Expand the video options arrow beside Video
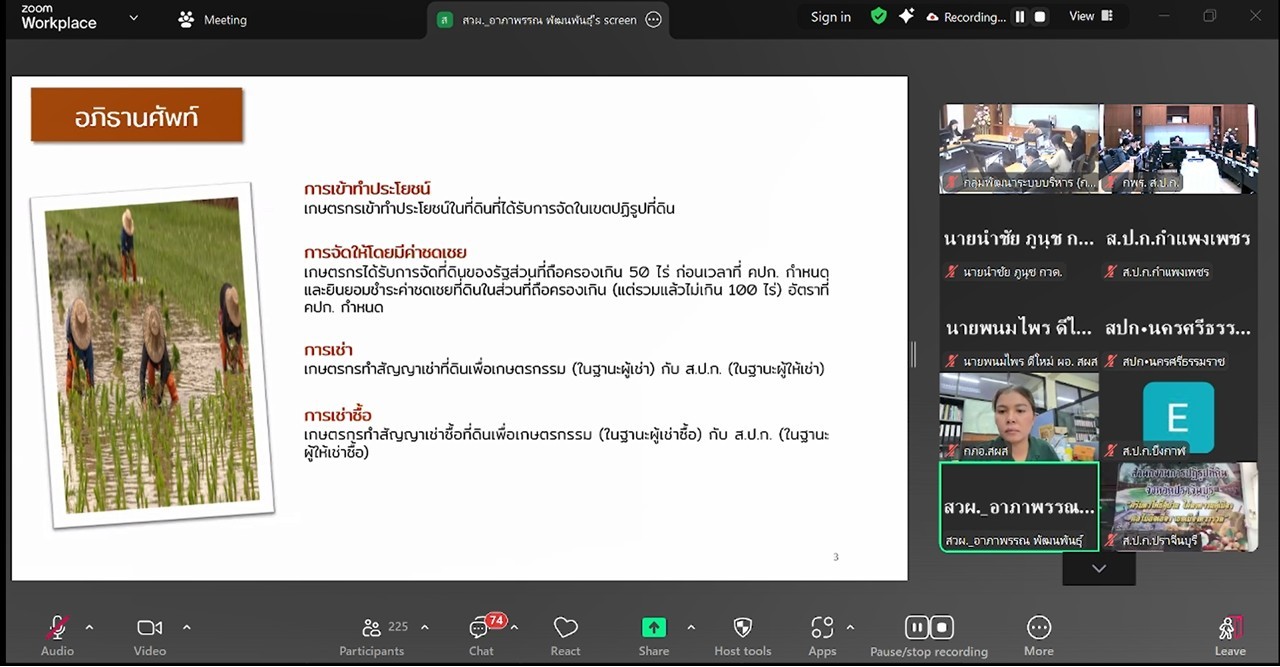 coord(186,628)
